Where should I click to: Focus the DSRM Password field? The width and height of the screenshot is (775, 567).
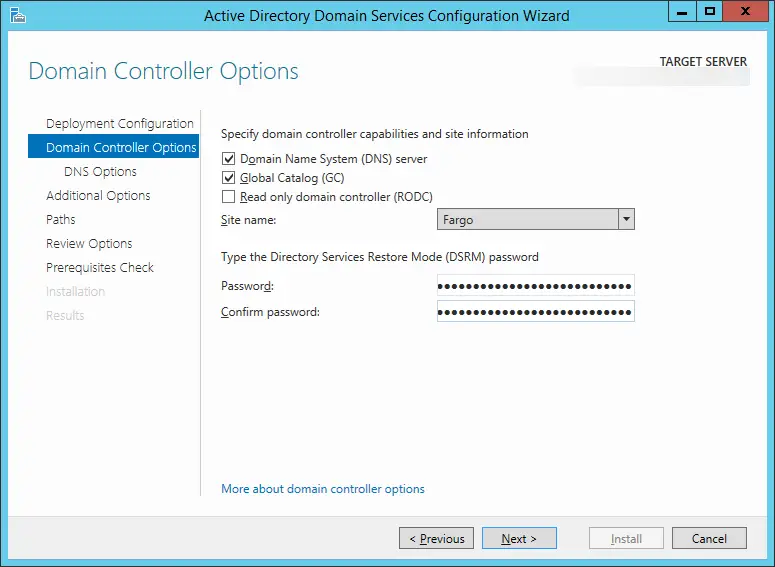[536, 286]
